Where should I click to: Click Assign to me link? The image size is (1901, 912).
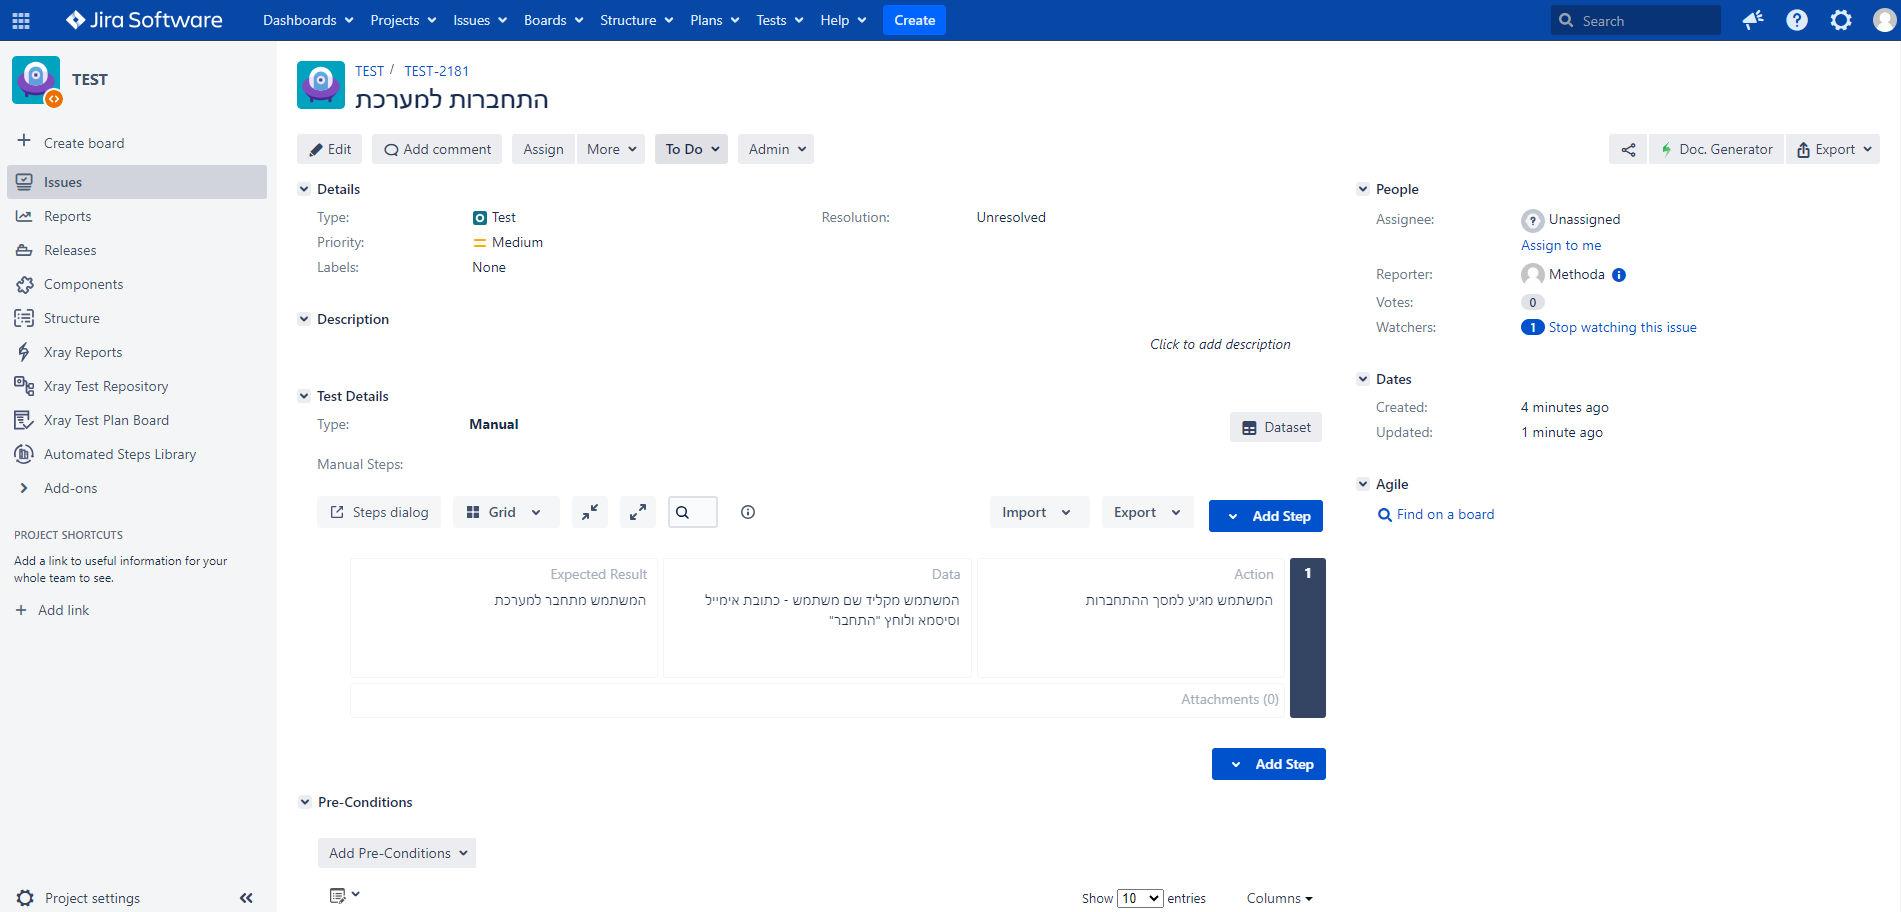click(1561, 245)
